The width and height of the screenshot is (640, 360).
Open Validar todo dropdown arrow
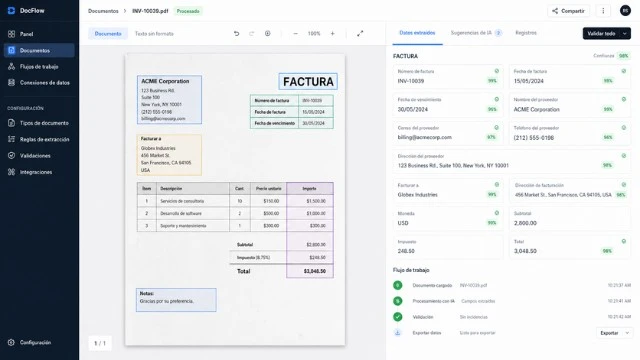625,33
